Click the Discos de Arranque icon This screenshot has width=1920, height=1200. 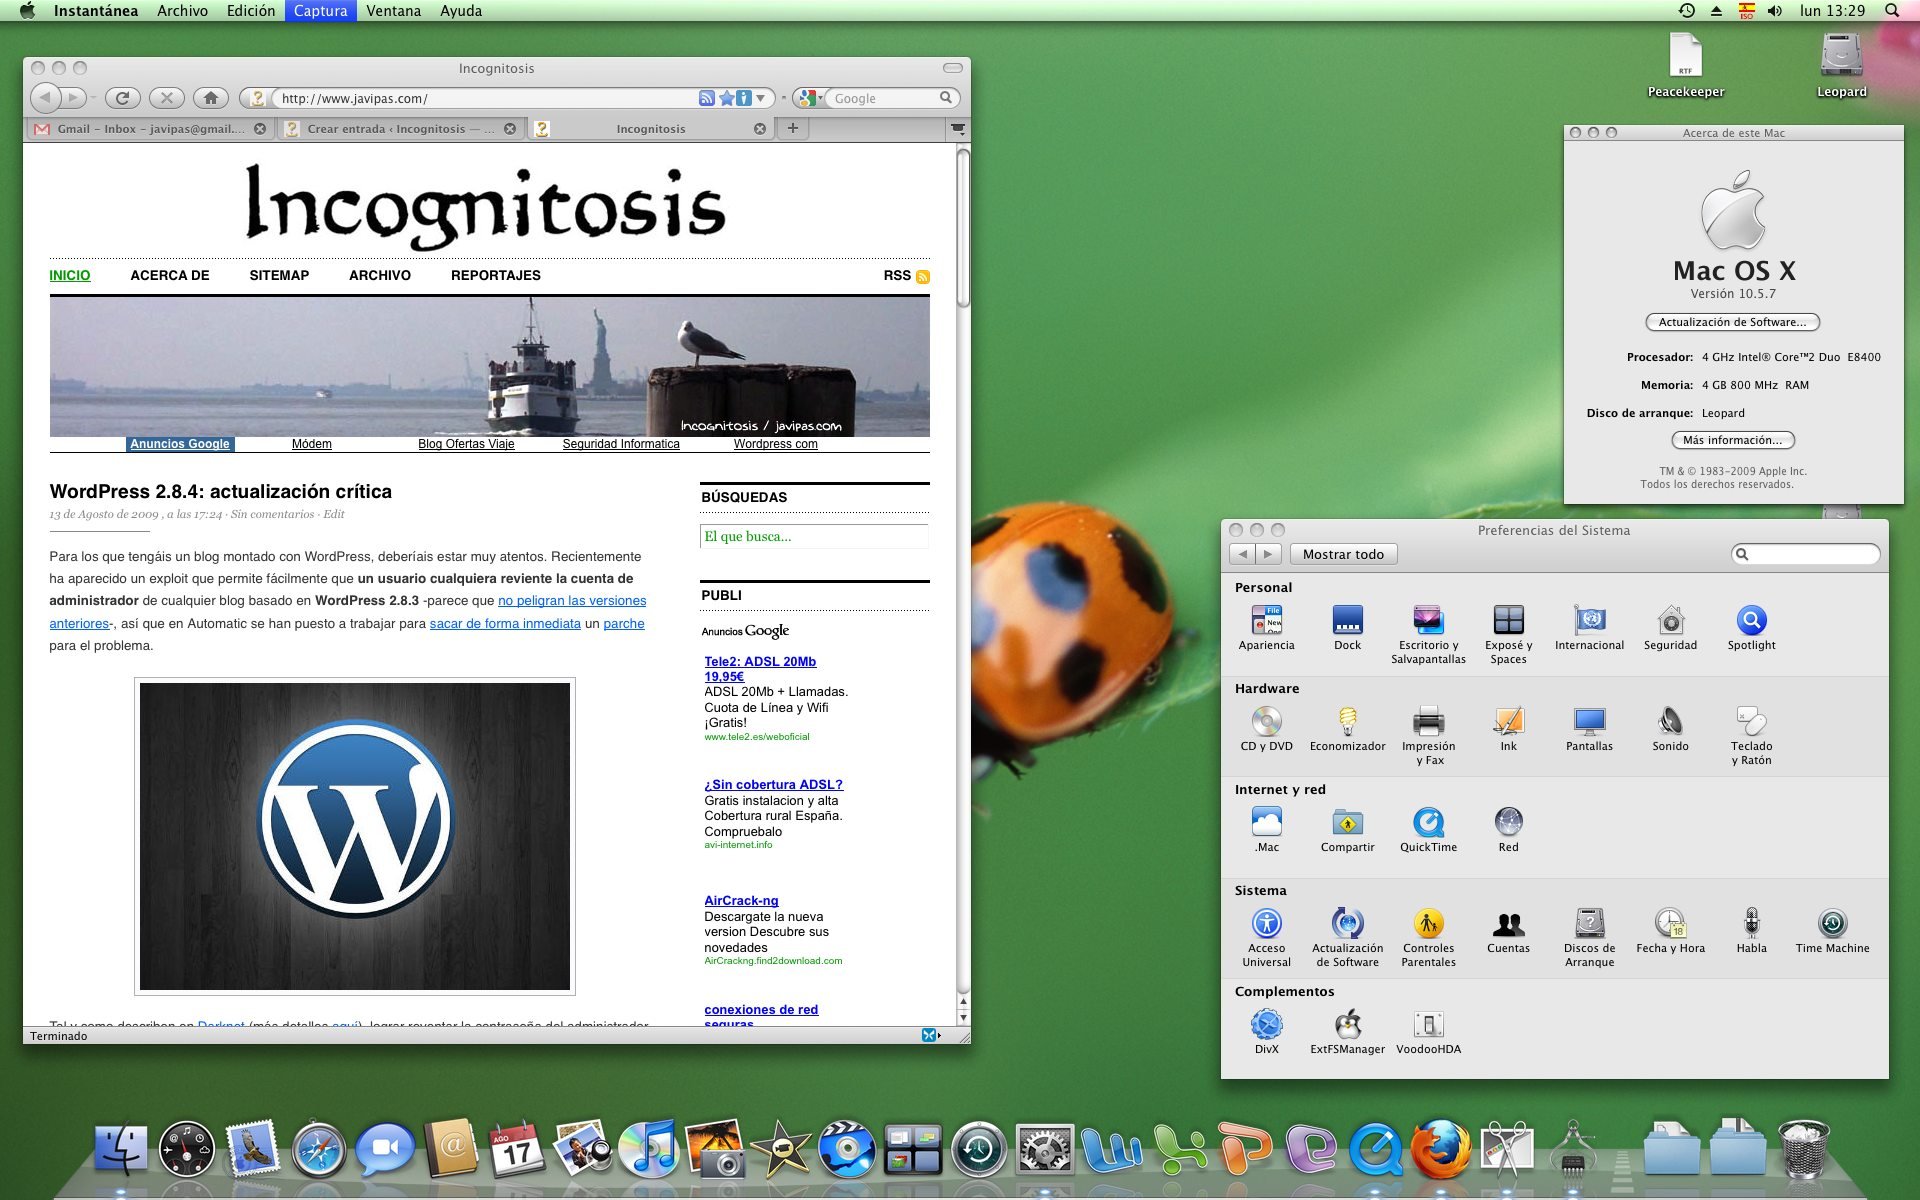pos(1589,923)
